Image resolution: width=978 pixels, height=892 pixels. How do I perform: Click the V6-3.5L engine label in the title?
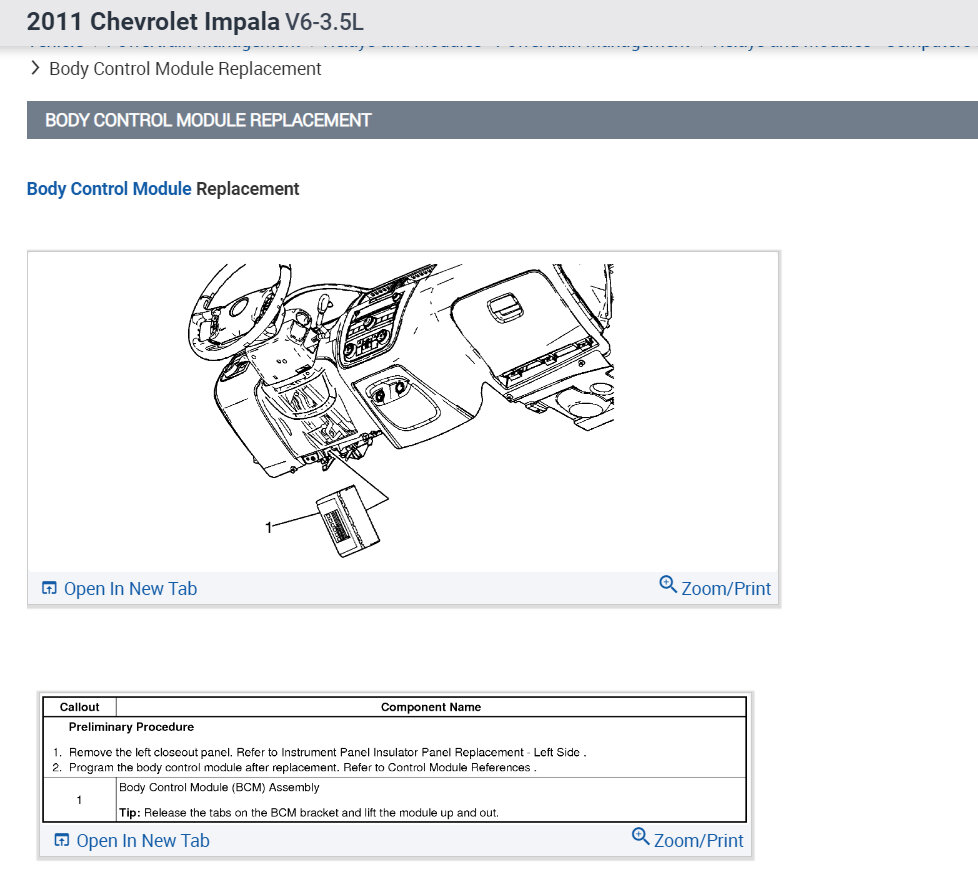click(x=324, y=22)
